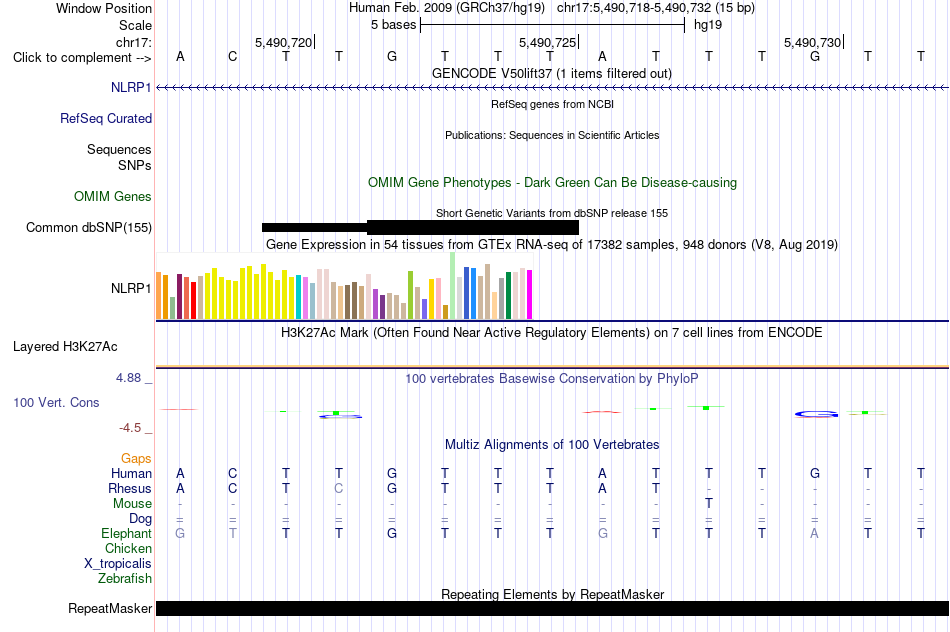Click 'Multiz Alignments of 100 Vertebrates' title
950x632 pixels.
[x=552, y=445]
